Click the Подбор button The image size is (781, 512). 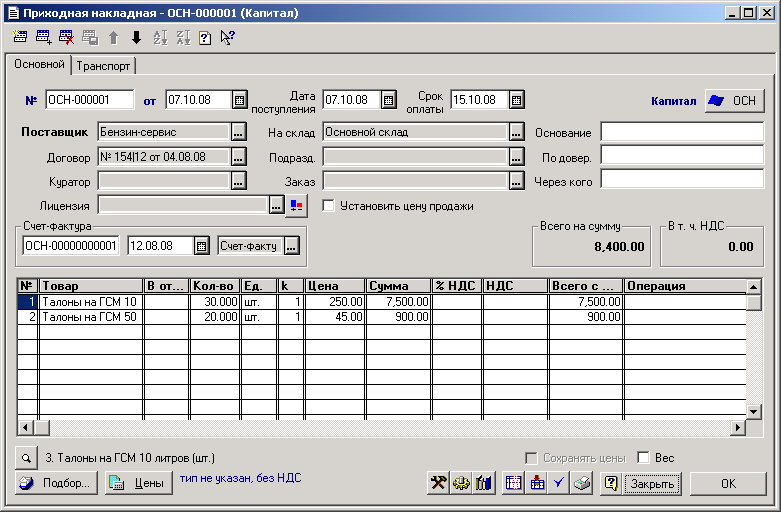[56, 483]
